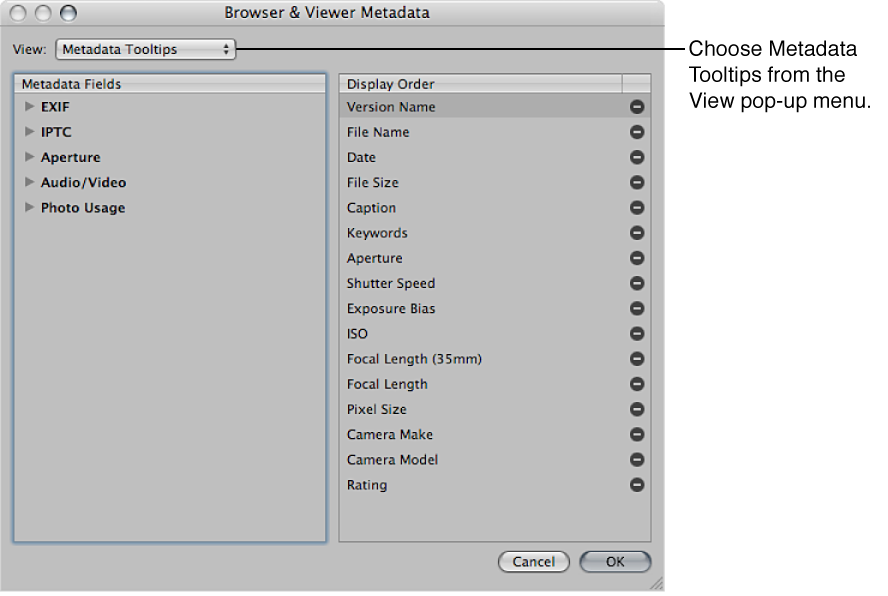Remove the Date field using its minus button
This screenshot has width=888, height=596.
[x=637, y=157]
